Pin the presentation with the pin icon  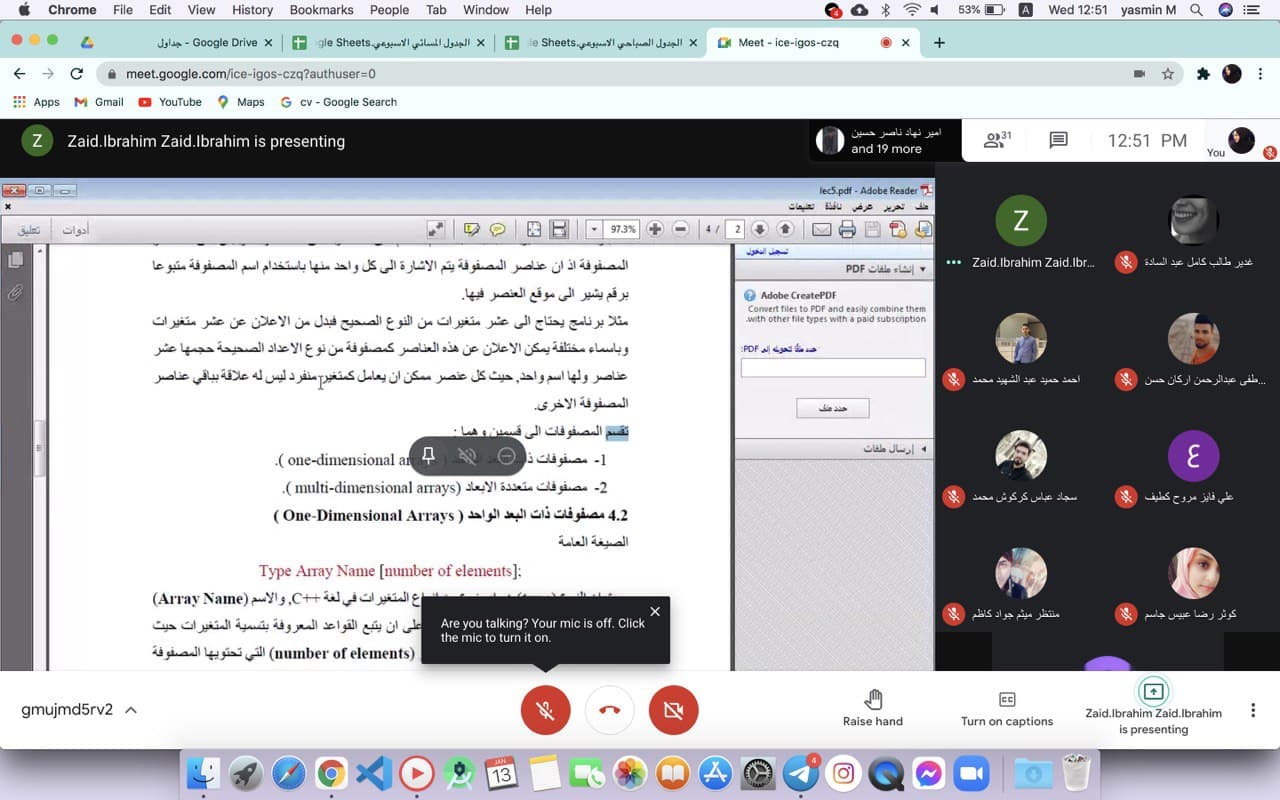click(428, 456)
